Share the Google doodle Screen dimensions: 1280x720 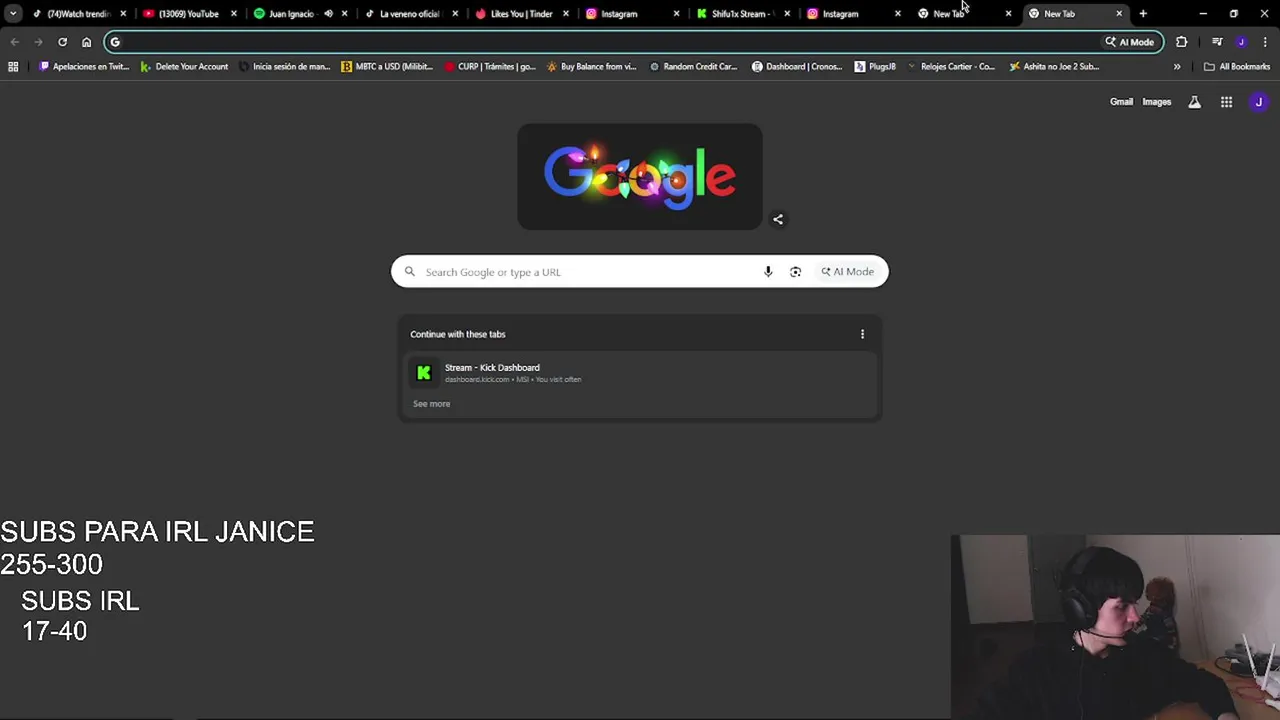(x=778, y=220)
